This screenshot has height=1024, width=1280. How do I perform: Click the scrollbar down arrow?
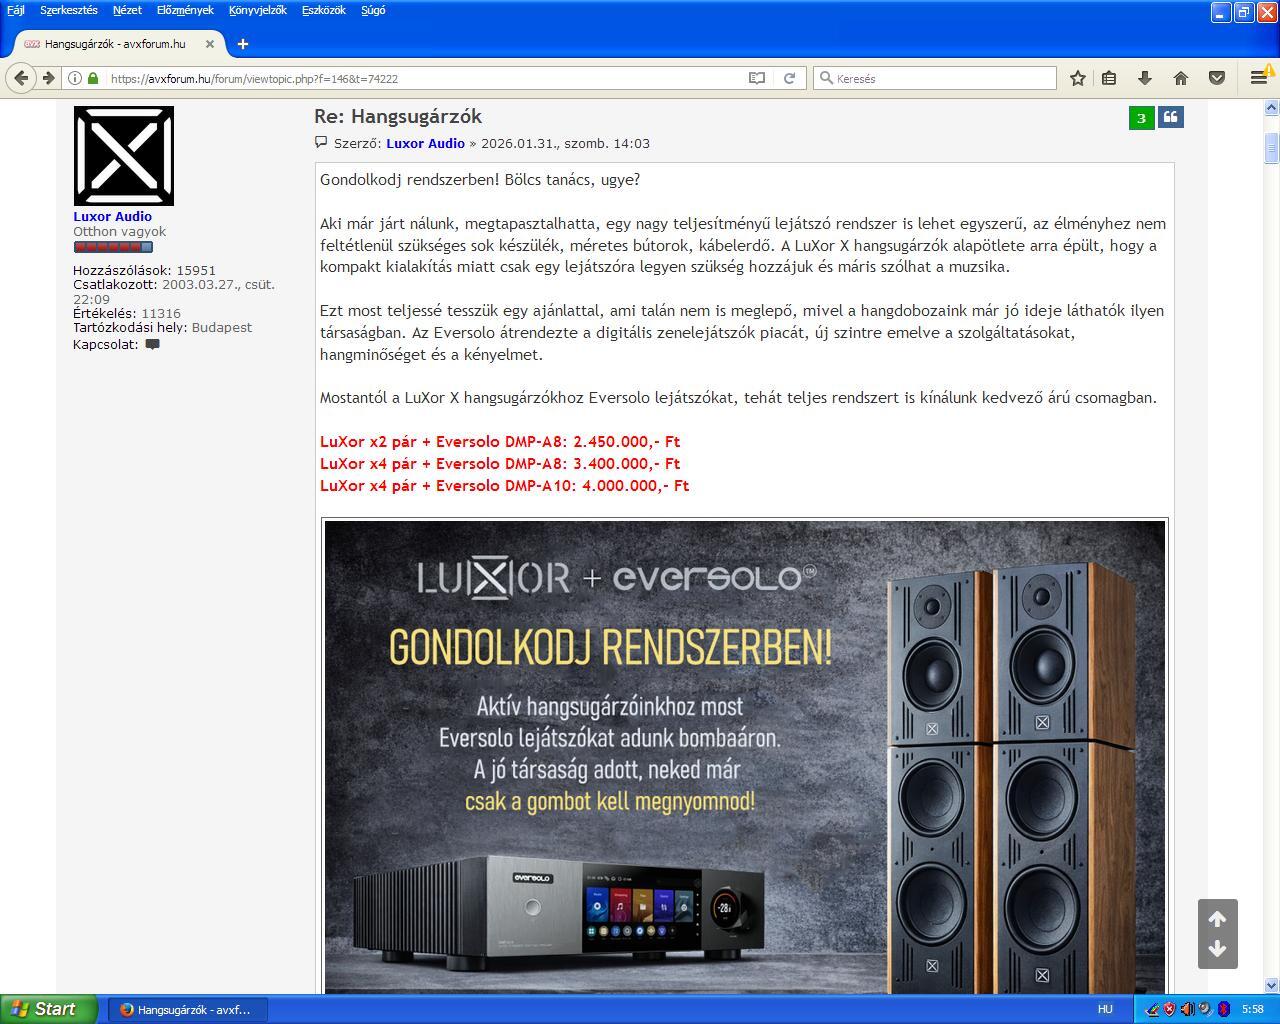point(1272,985)
